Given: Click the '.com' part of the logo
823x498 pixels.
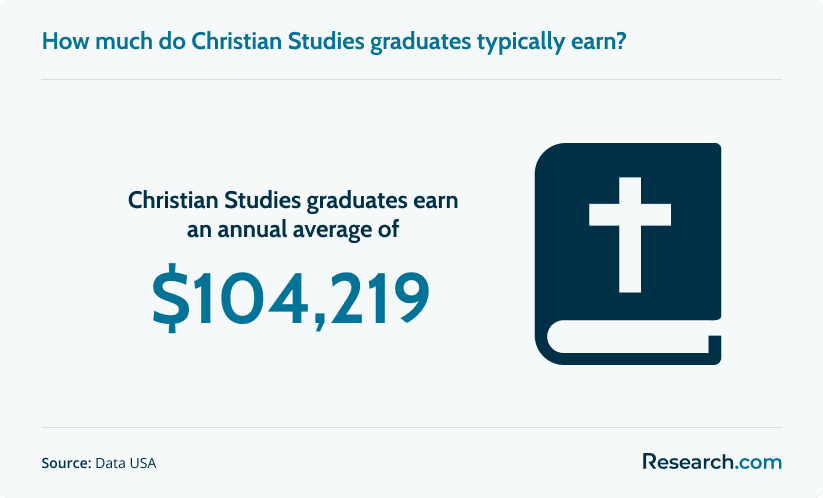Looking at the screenshot, I should pyautogui.click(x=758, y=462).
